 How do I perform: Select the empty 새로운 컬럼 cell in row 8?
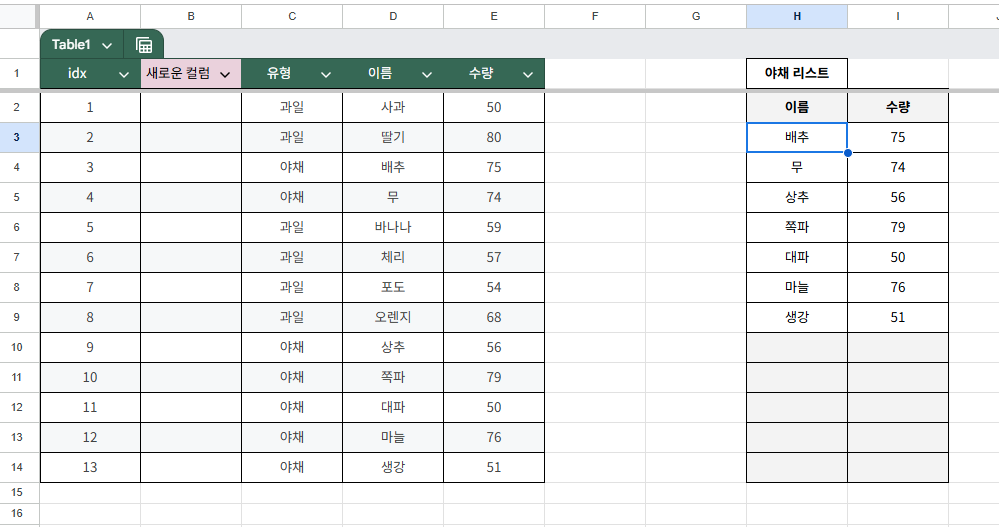tap(191, 287)
